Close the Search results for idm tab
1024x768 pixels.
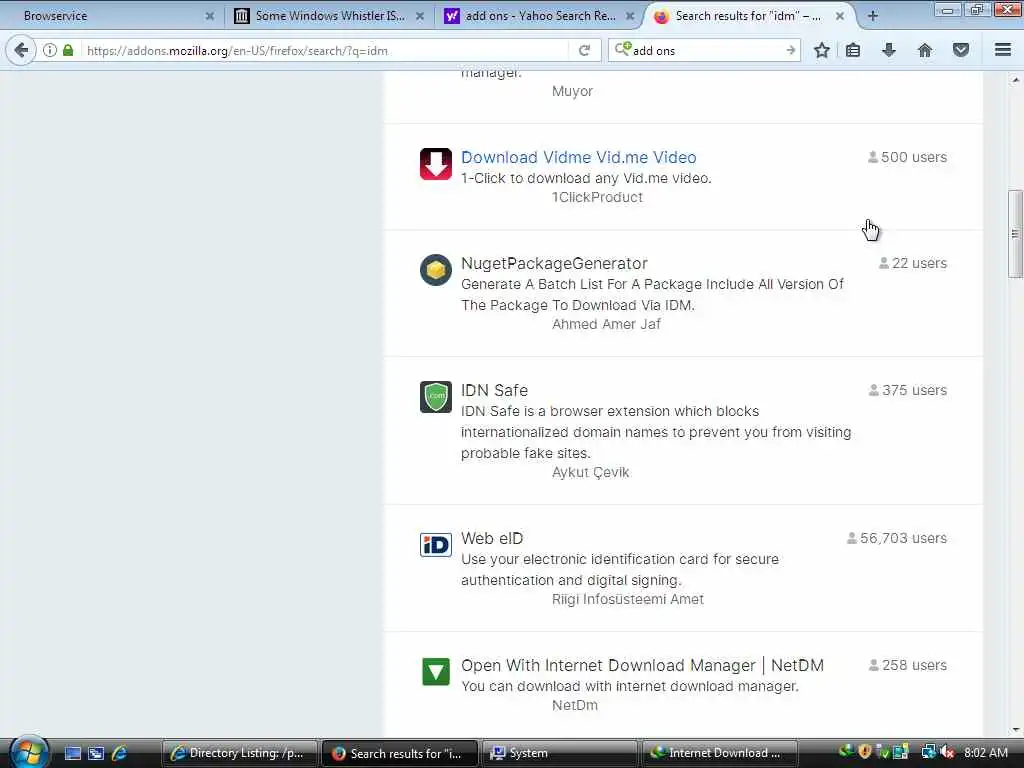[840, 16]
